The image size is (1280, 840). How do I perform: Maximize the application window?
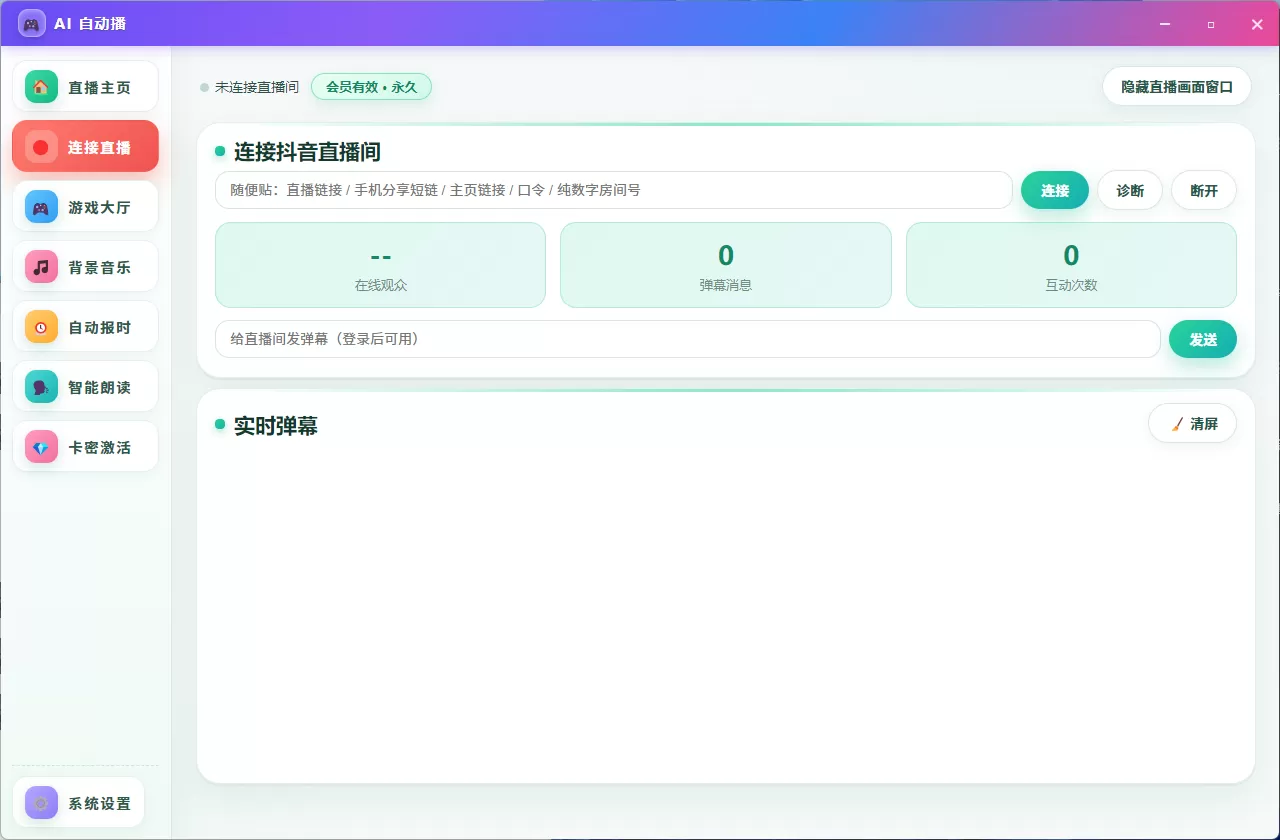(x=1211, y=24)
